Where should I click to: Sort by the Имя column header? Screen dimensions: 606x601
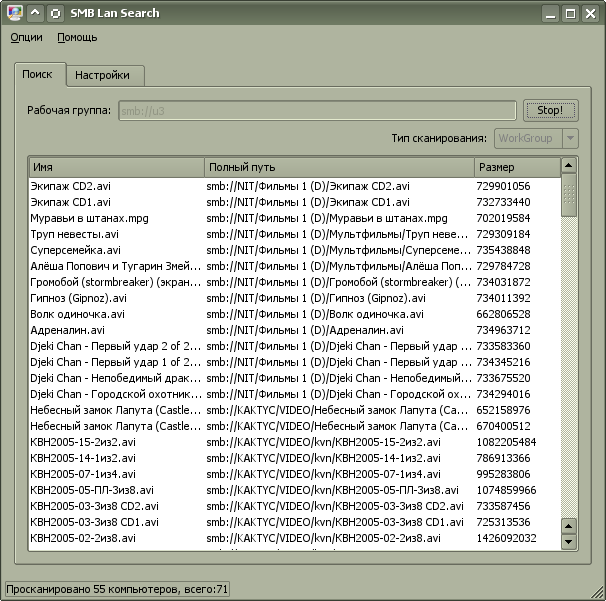point(117,167)
